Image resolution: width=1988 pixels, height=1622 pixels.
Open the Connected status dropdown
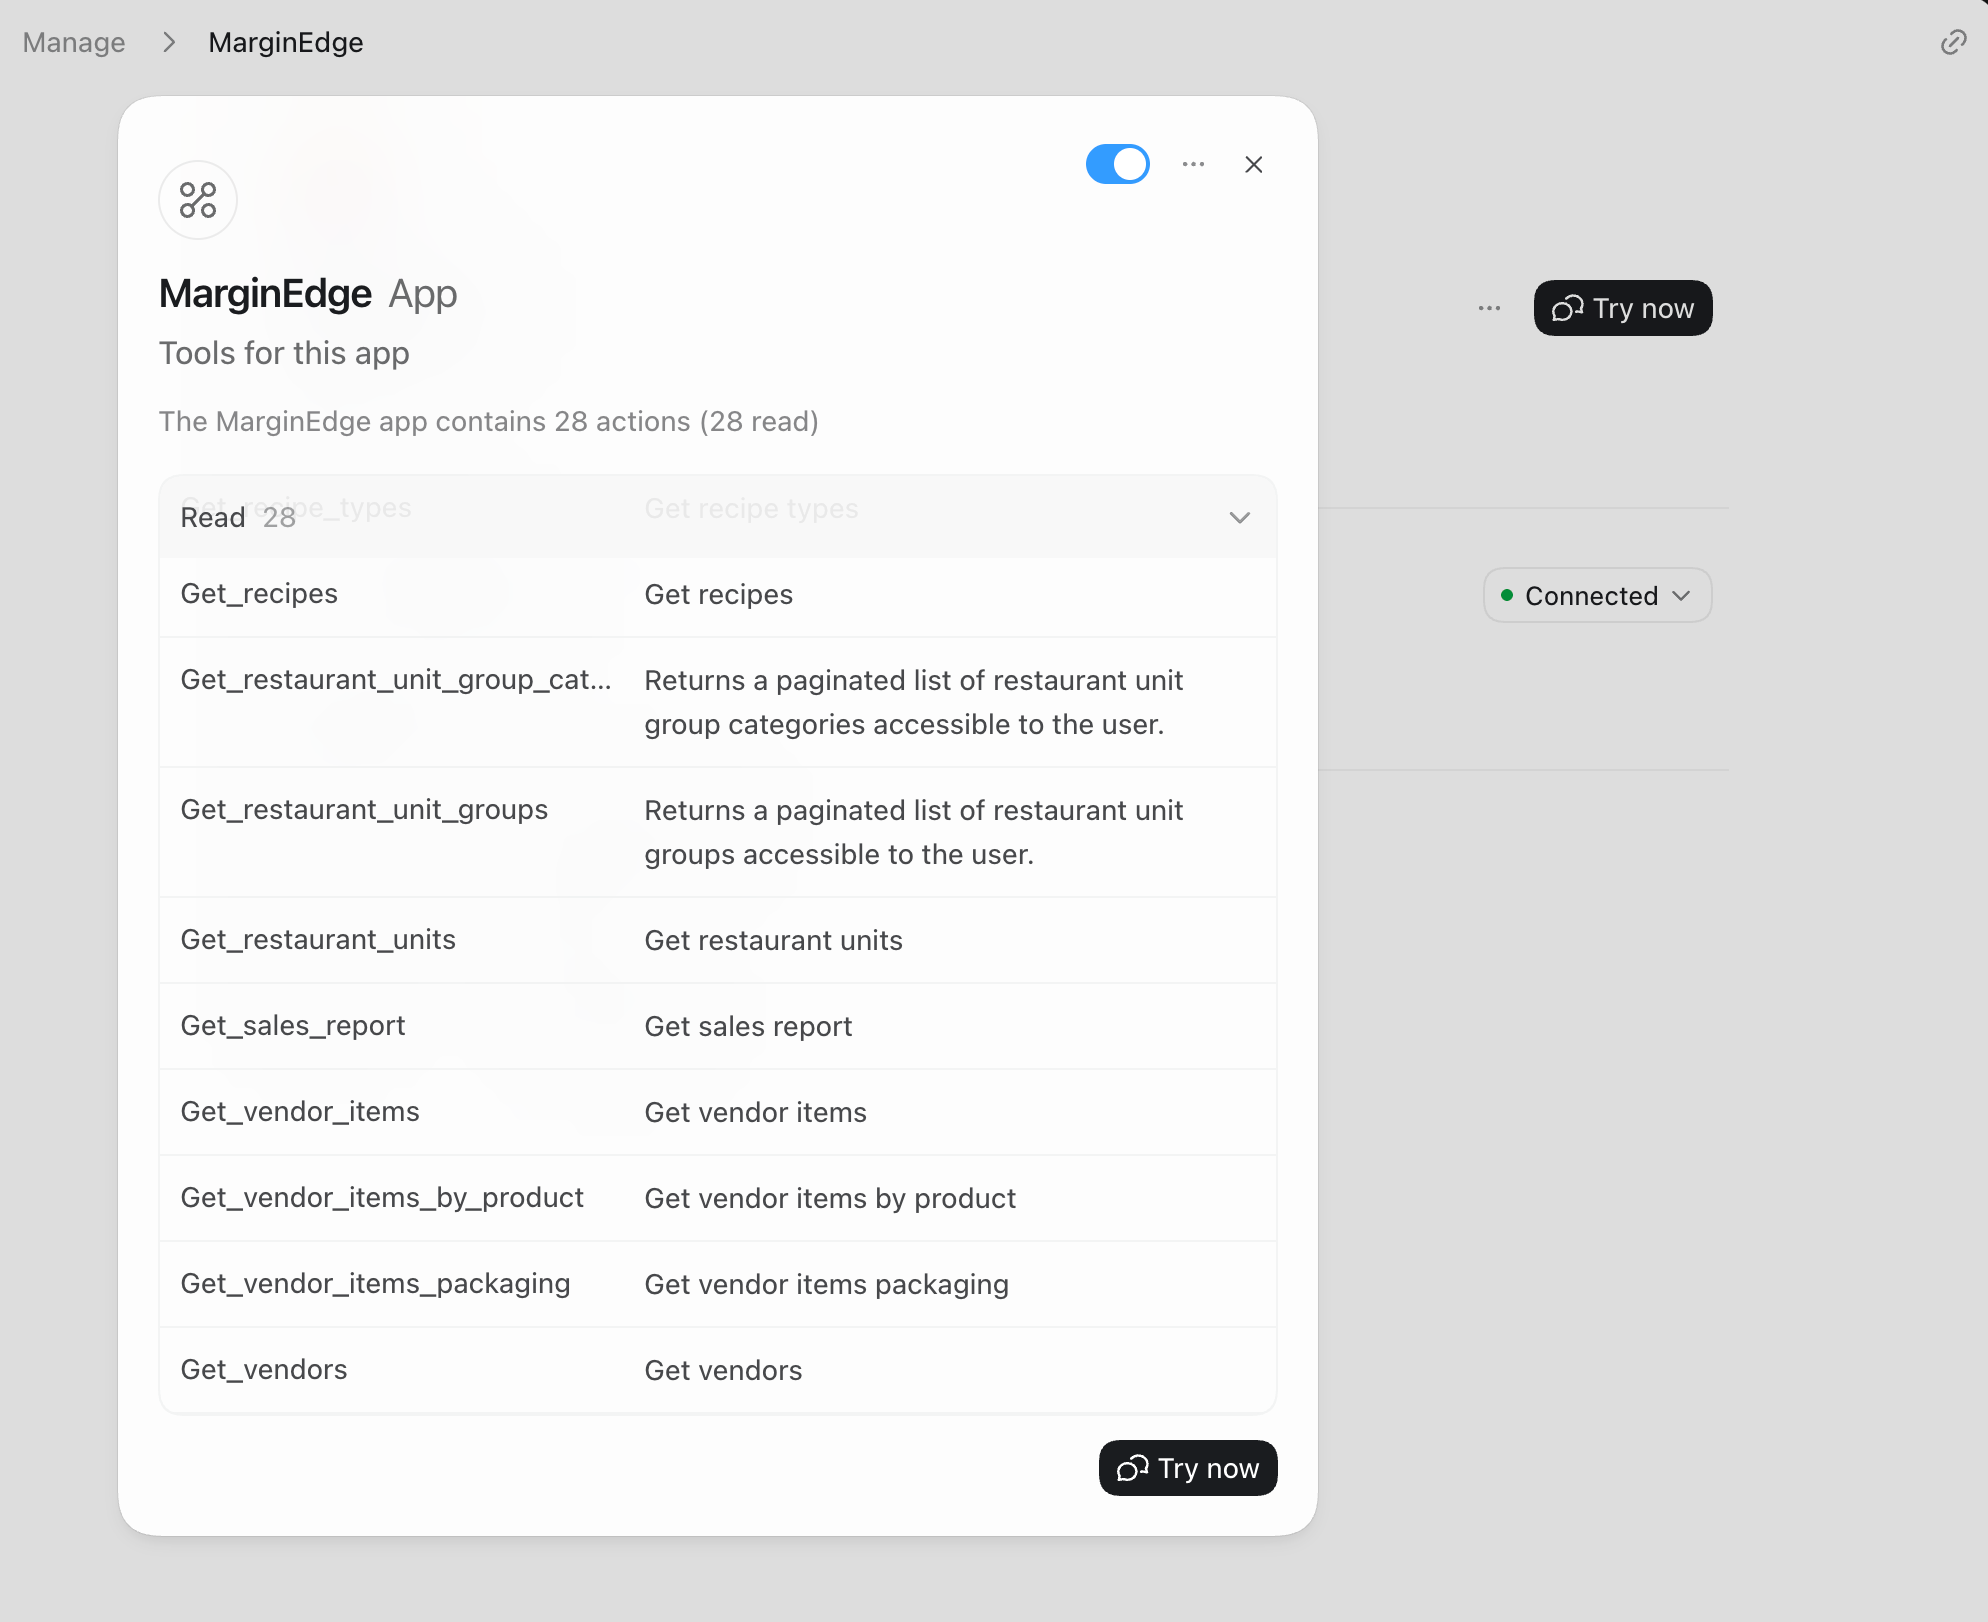pyautogui.click(x=1597, y=596)
